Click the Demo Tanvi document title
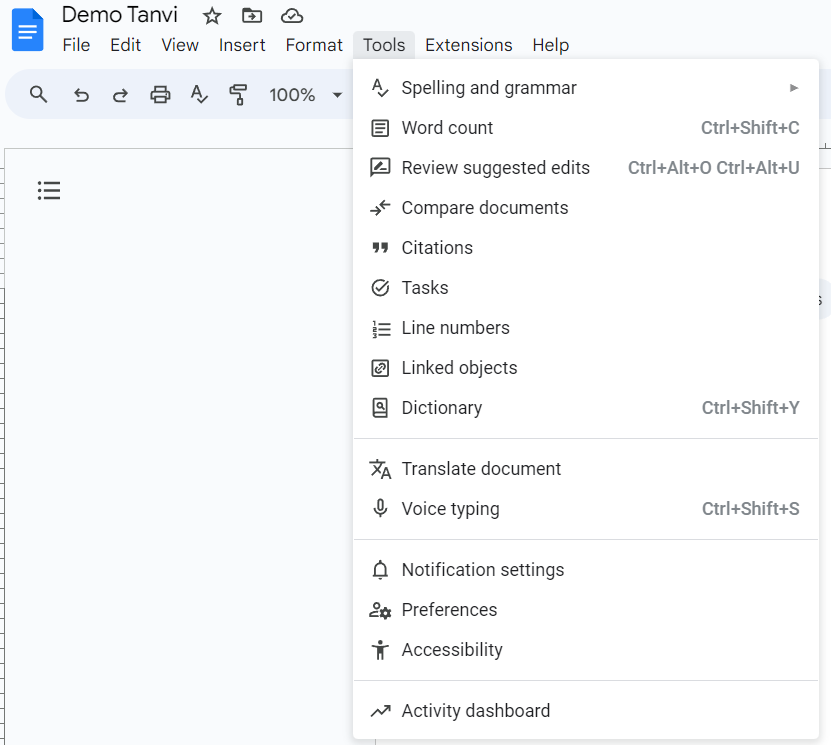The height and width of the screenshot is (745, 831). click(120, 15)
